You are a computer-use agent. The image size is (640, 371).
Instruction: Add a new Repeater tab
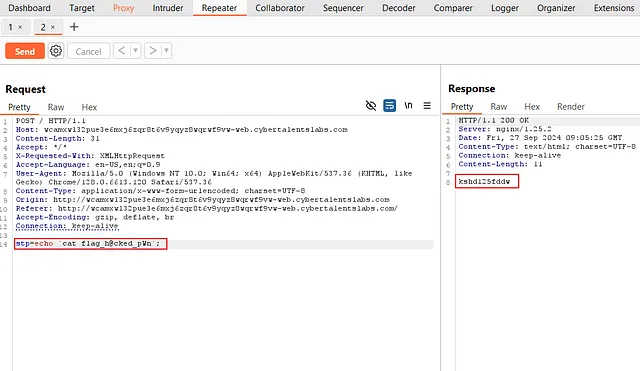coord(74,27)
